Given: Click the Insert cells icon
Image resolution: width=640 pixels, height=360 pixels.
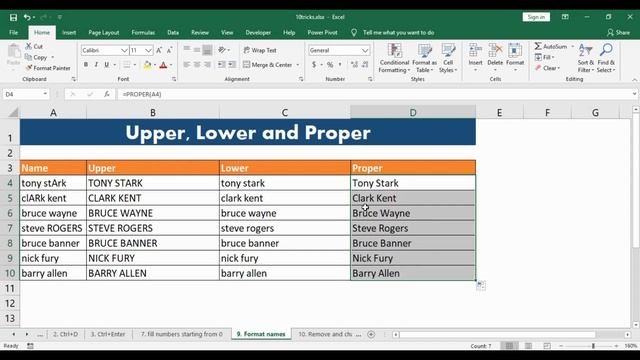Looking at the screenshot, I should pyautogui.click(x=476, y=50).
